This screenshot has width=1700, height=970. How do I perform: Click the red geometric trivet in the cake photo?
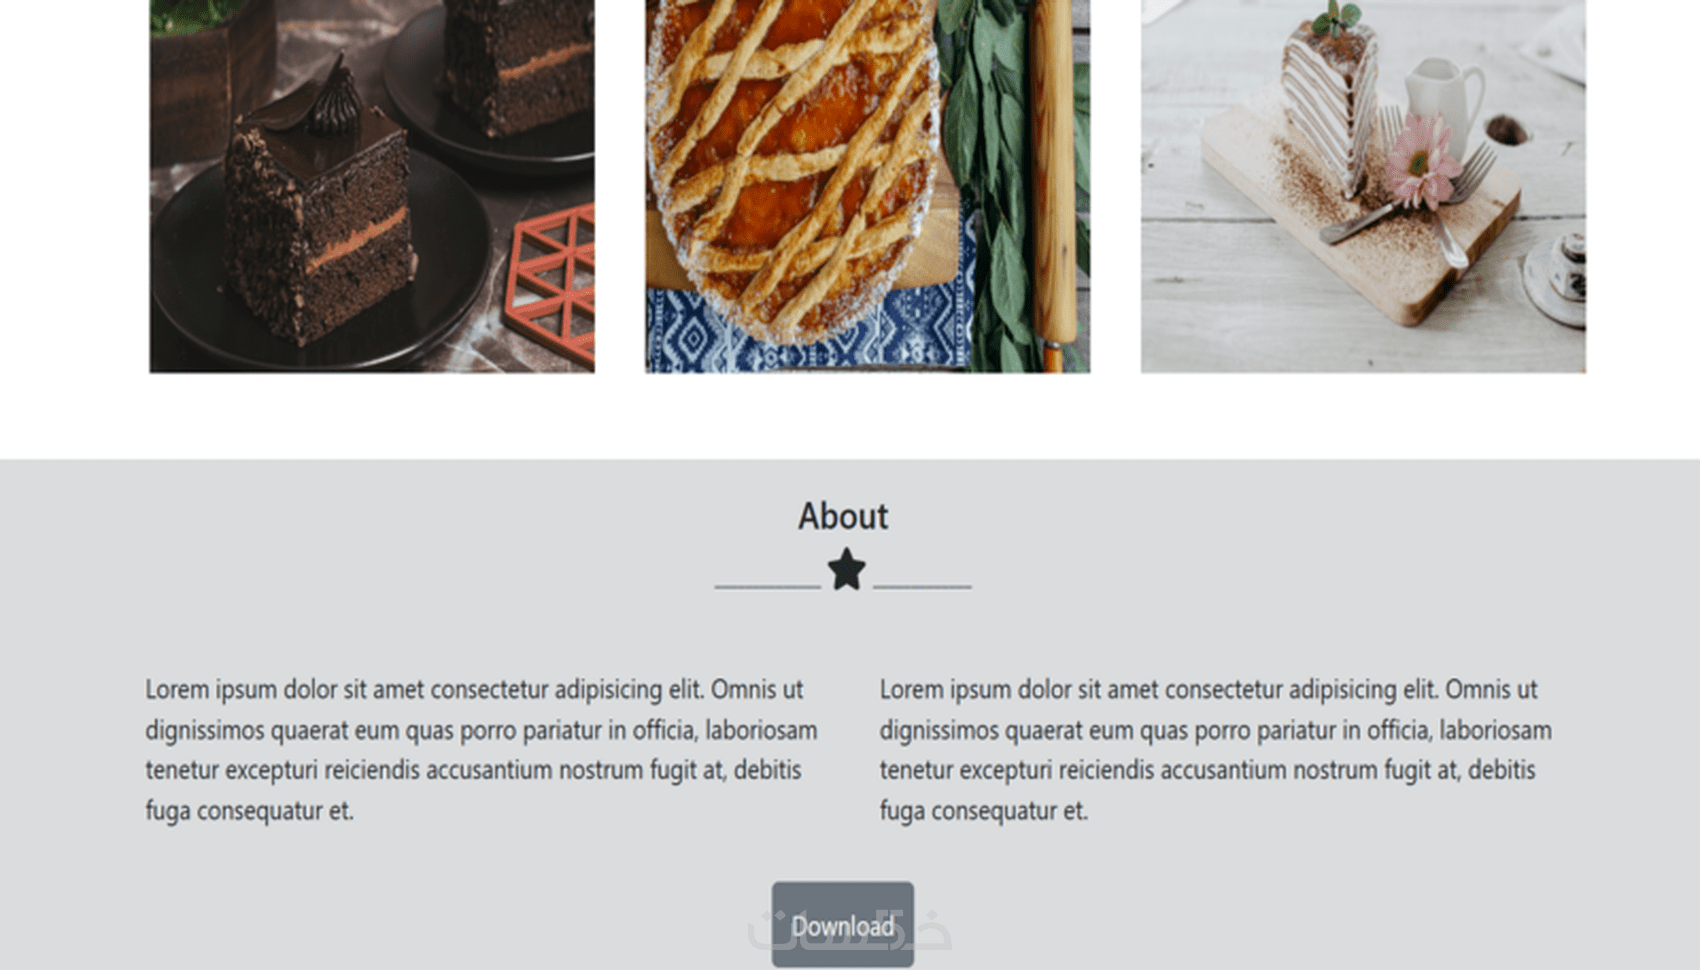553,287
